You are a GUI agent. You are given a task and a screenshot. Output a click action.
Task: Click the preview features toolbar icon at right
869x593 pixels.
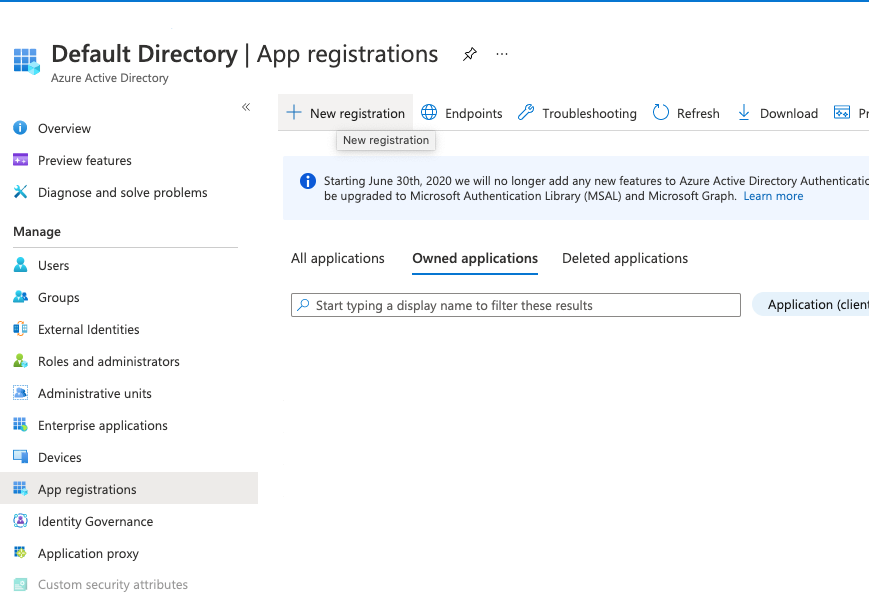tap(842, 113)
